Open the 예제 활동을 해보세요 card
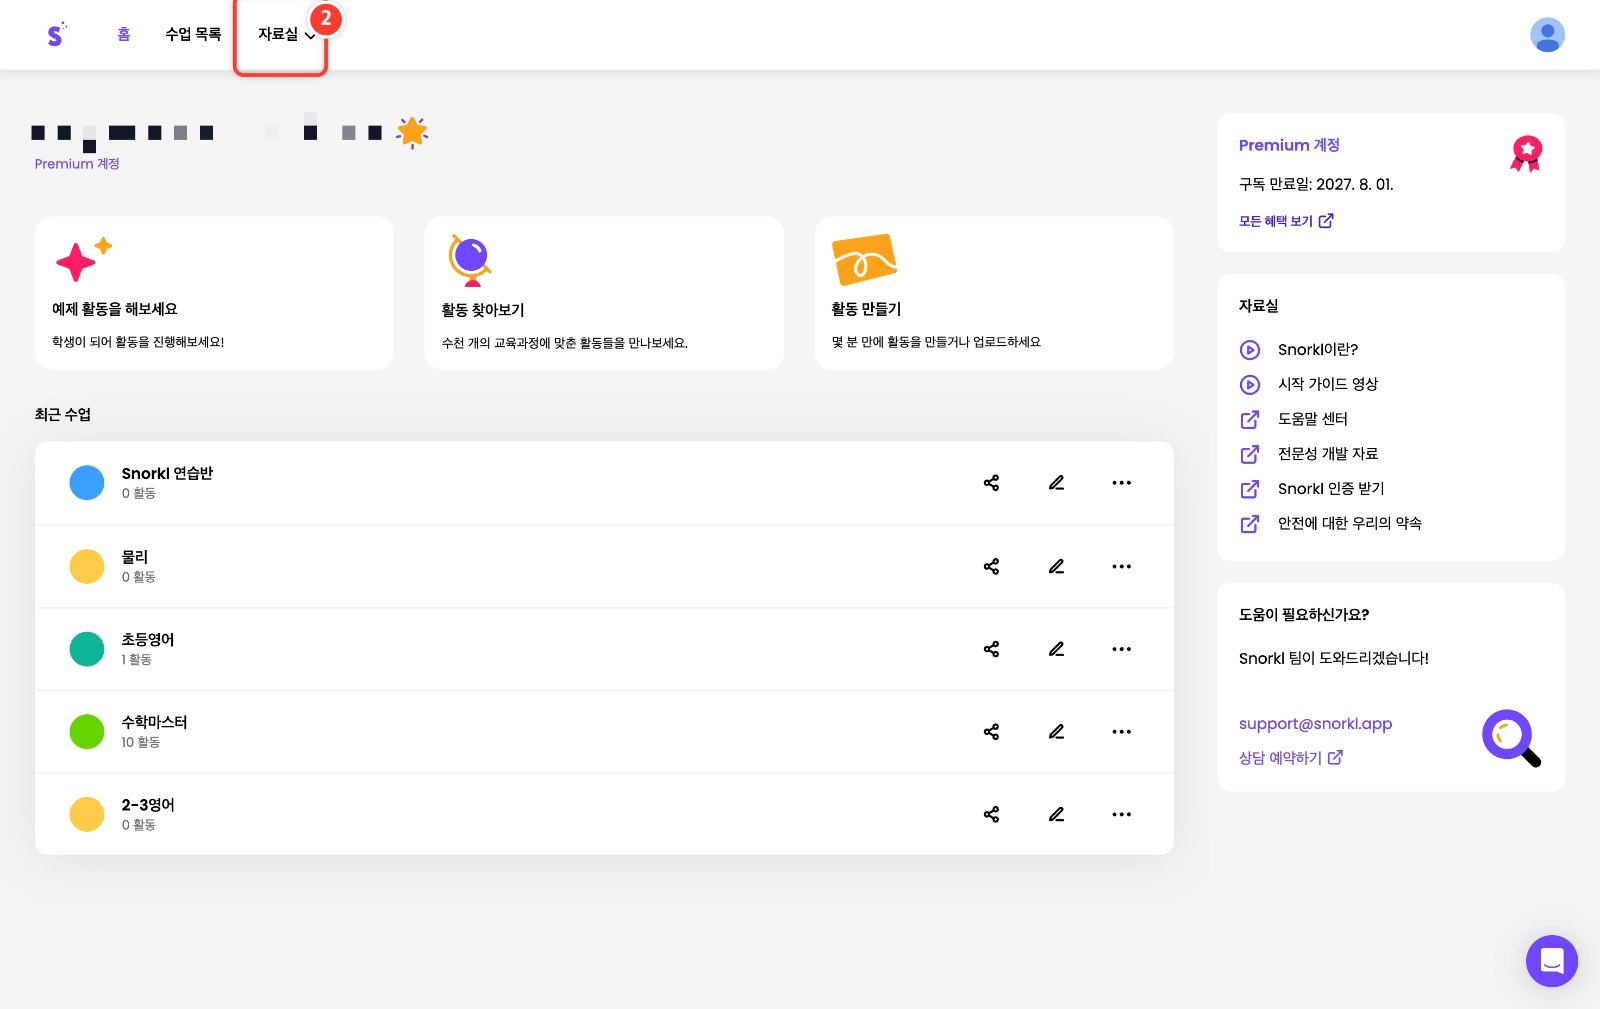Viewport: 1600px width, 1009px height. (x=214, y=293)
